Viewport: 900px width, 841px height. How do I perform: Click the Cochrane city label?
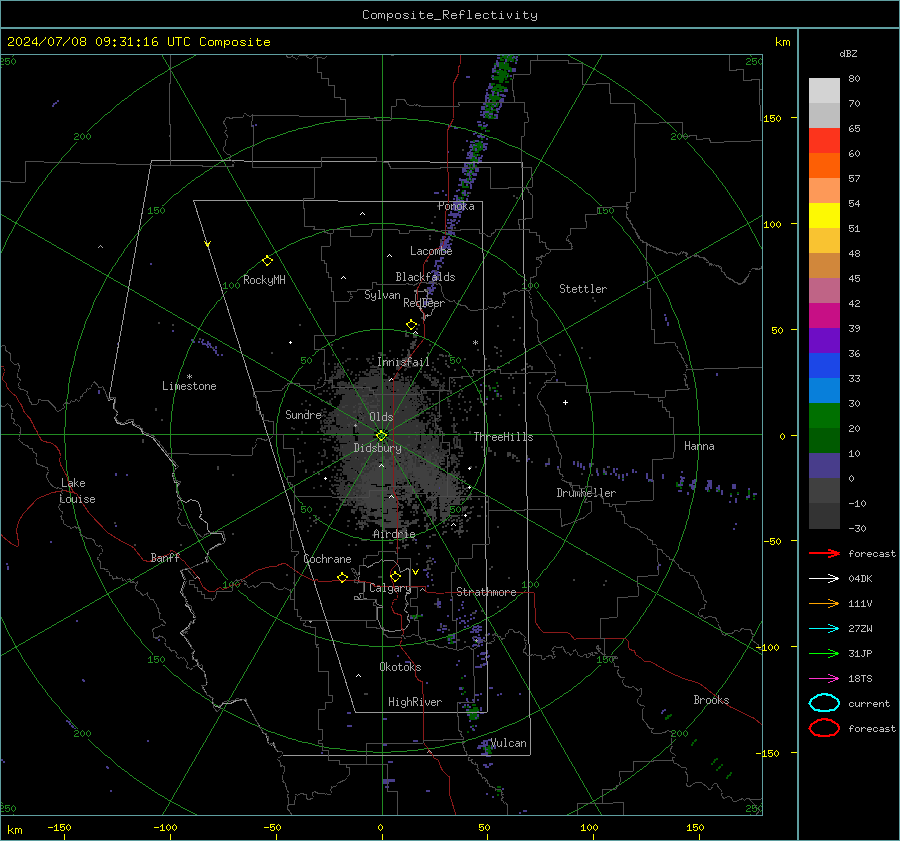(x=327, y=559)
